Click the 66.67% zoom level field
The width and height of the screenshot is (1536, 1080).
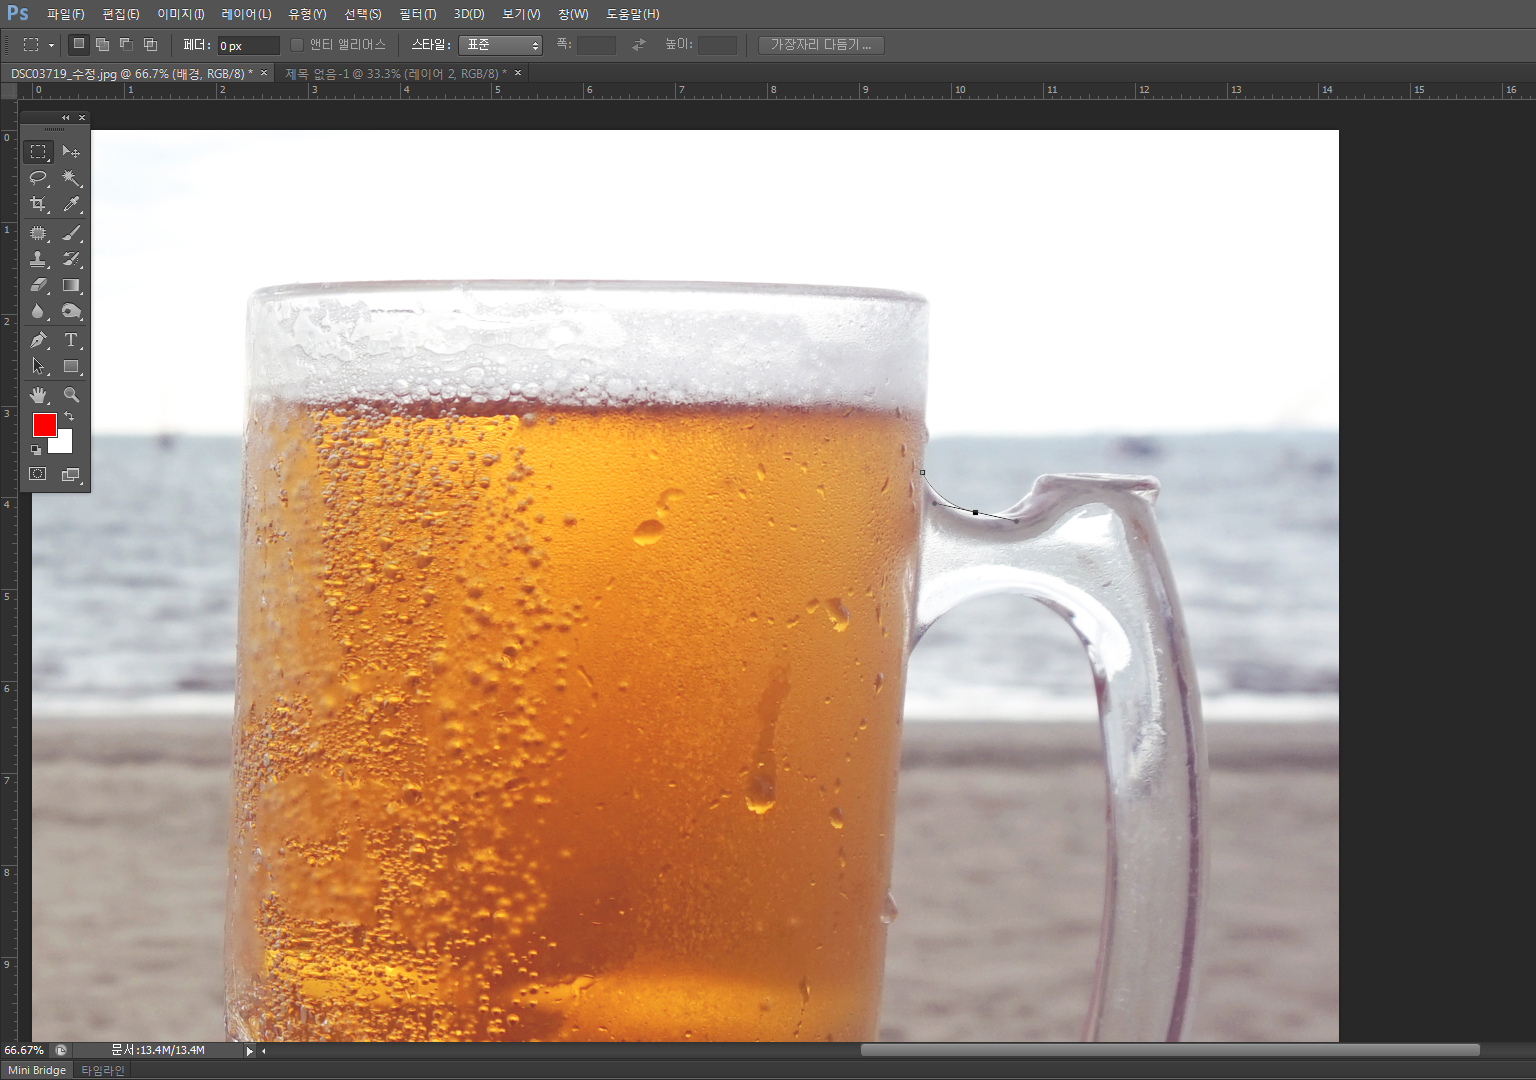point(24,1050)
